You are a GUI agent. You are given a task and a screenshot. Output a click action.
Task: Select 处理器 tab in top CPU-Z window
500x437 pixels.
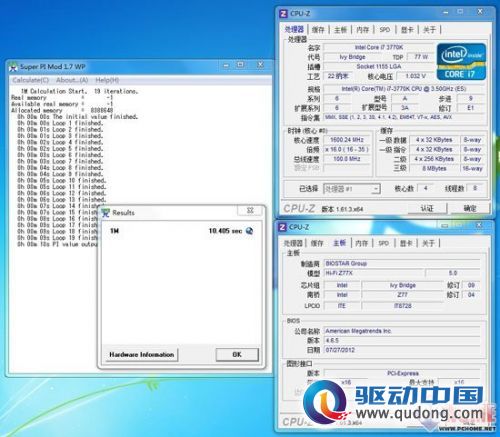294,29
